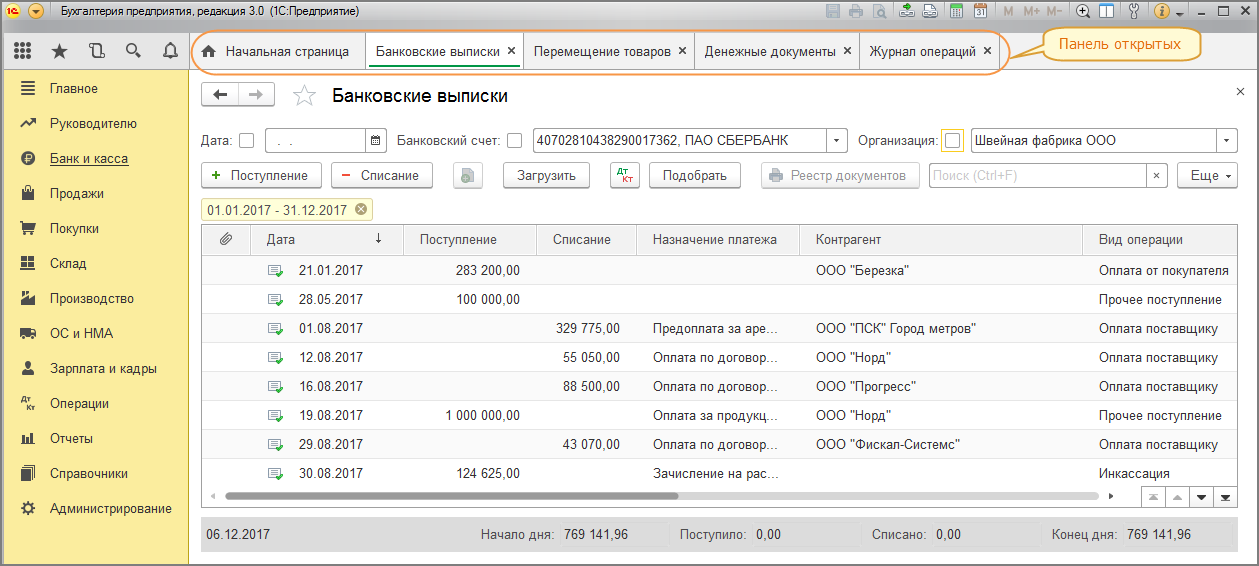
Task: Click the zoom magnifier in title bar
Action: [1083, 12]
